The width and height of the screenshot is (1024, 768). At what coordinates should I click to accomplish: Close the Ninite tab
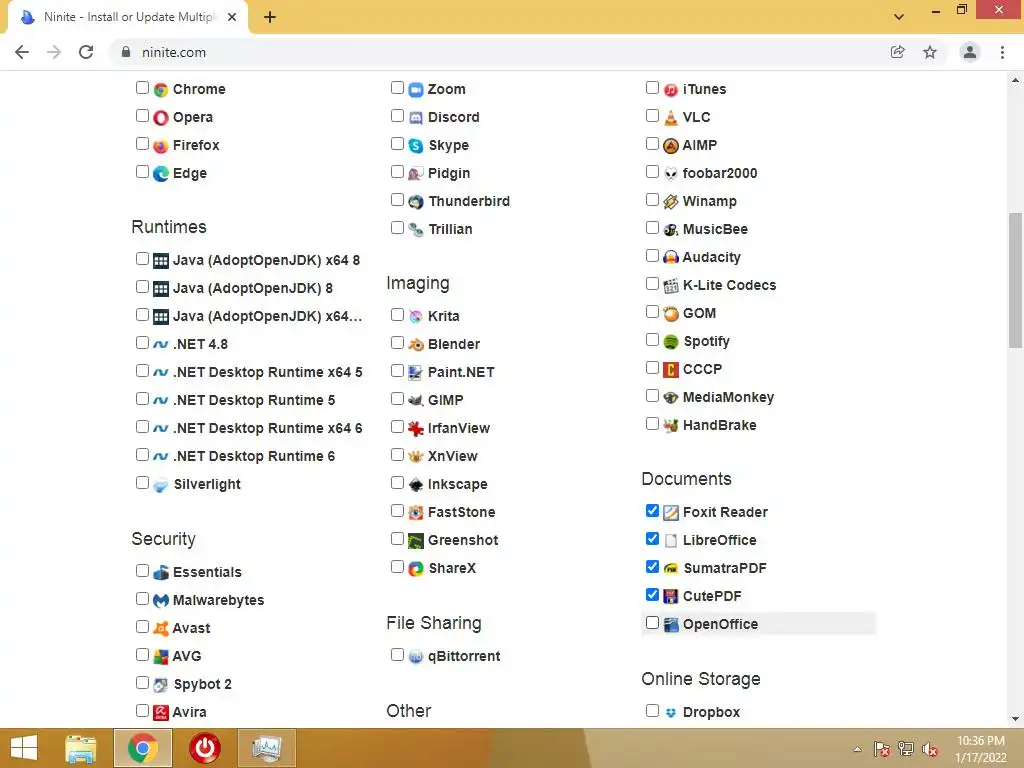232,18
